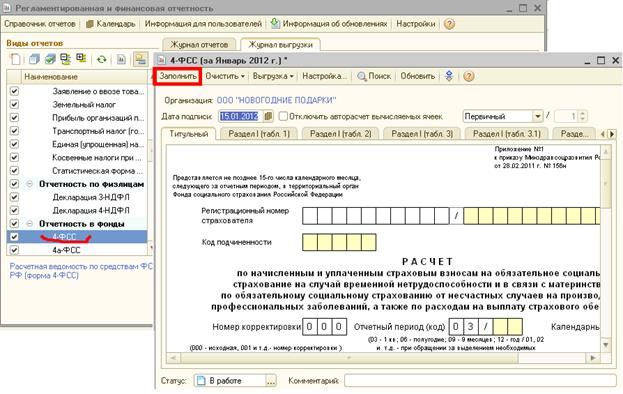Screen dimensions: 623x394
Task: Click the Обновить button
Action: click(x=418, y=76)
